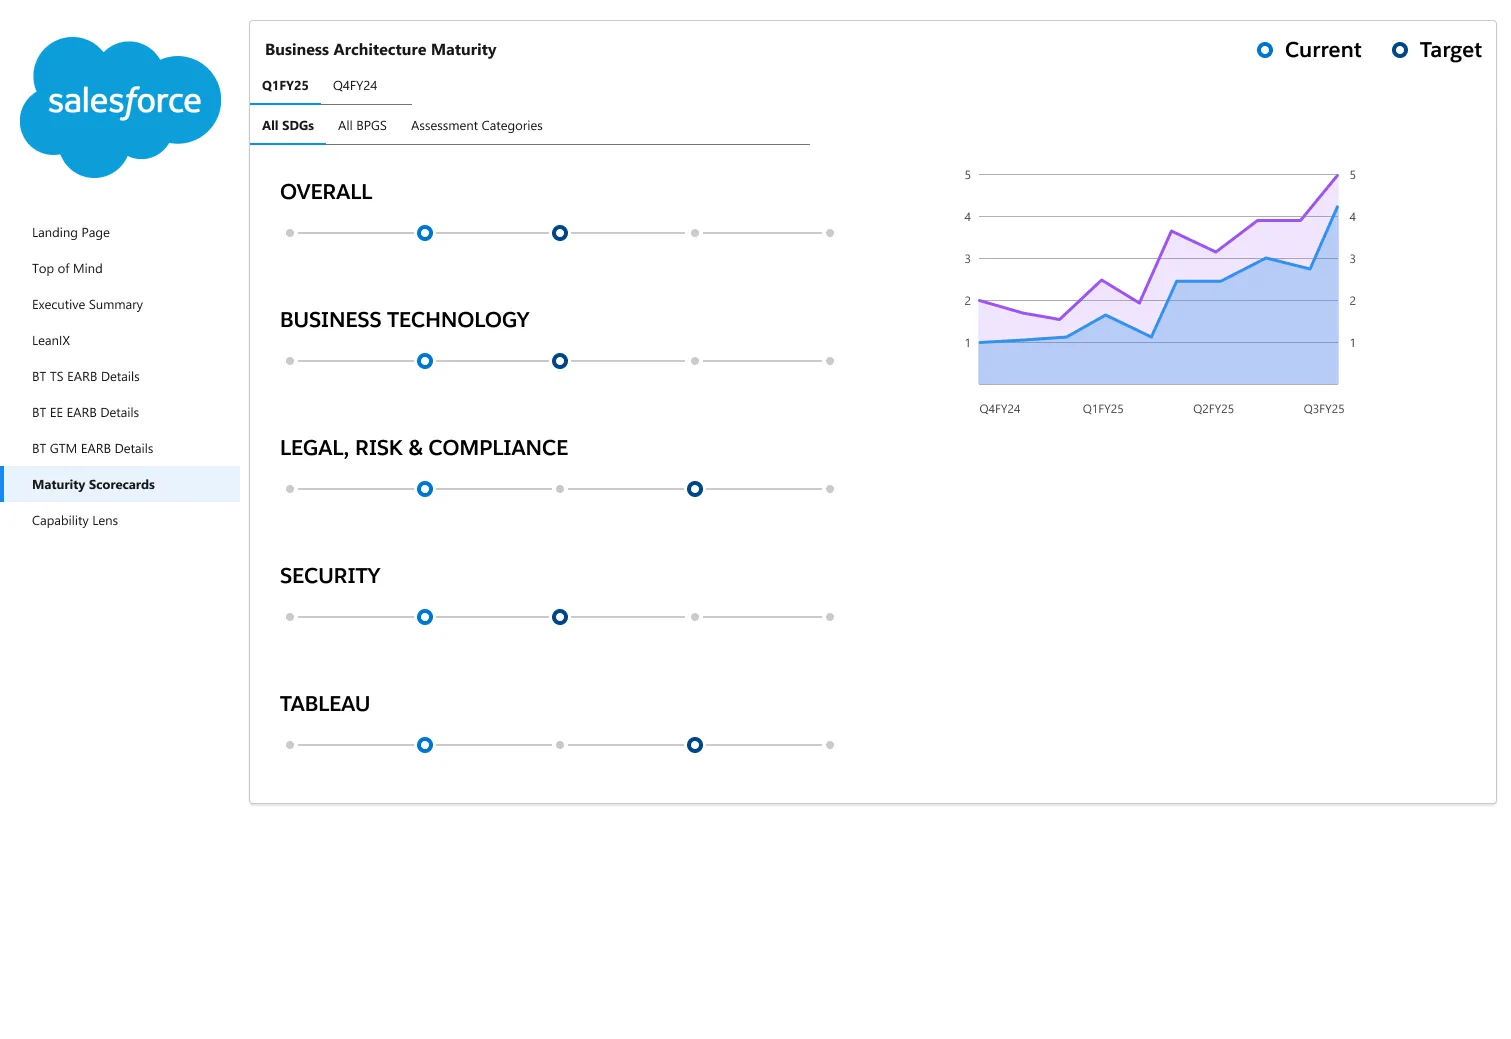Click the purple target line peak
This screenshot has width=1511, height=1039.
tap(1337, 176)
